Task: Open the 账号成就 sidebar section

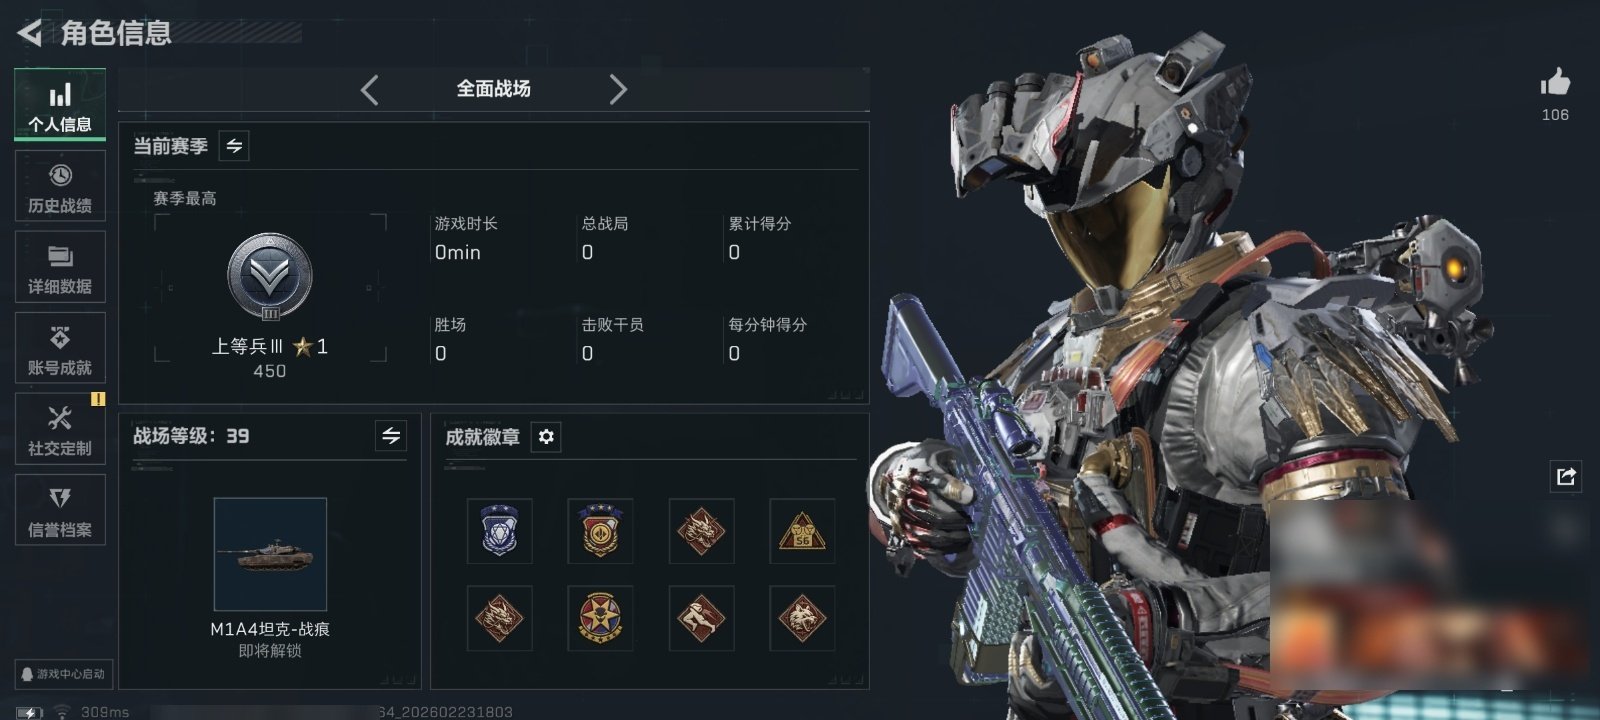Action: click(x=60, y=349)
